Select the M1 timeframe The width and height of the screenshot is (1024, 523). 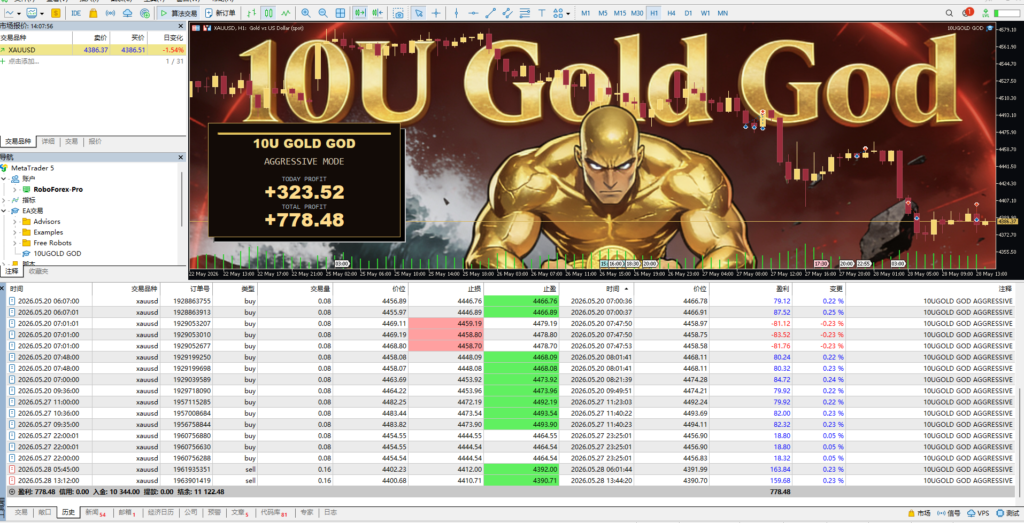(585, 13)
